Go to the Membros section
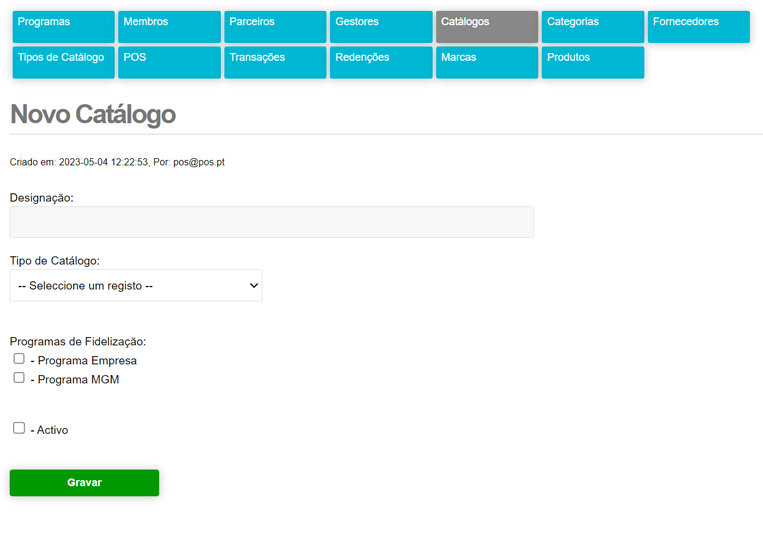This screenshot has width=763, height=547. tap(168, 27)
